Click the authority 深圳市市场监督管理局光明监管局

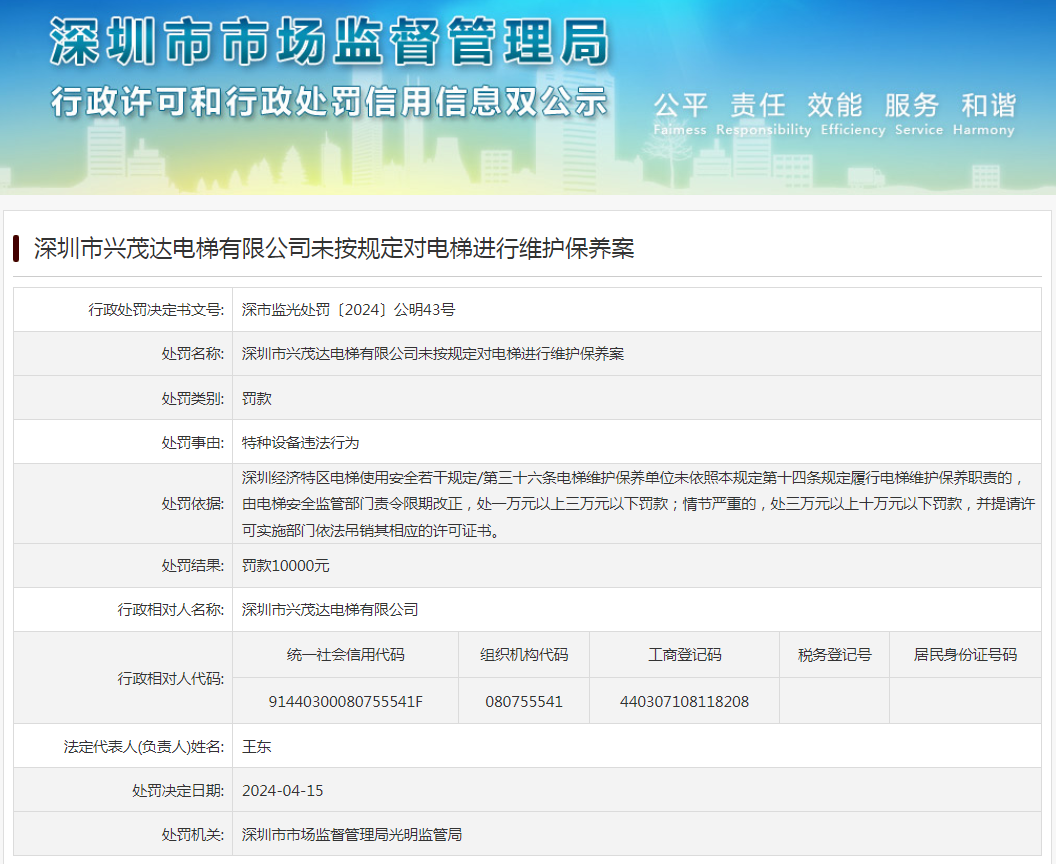click(352, 835)
